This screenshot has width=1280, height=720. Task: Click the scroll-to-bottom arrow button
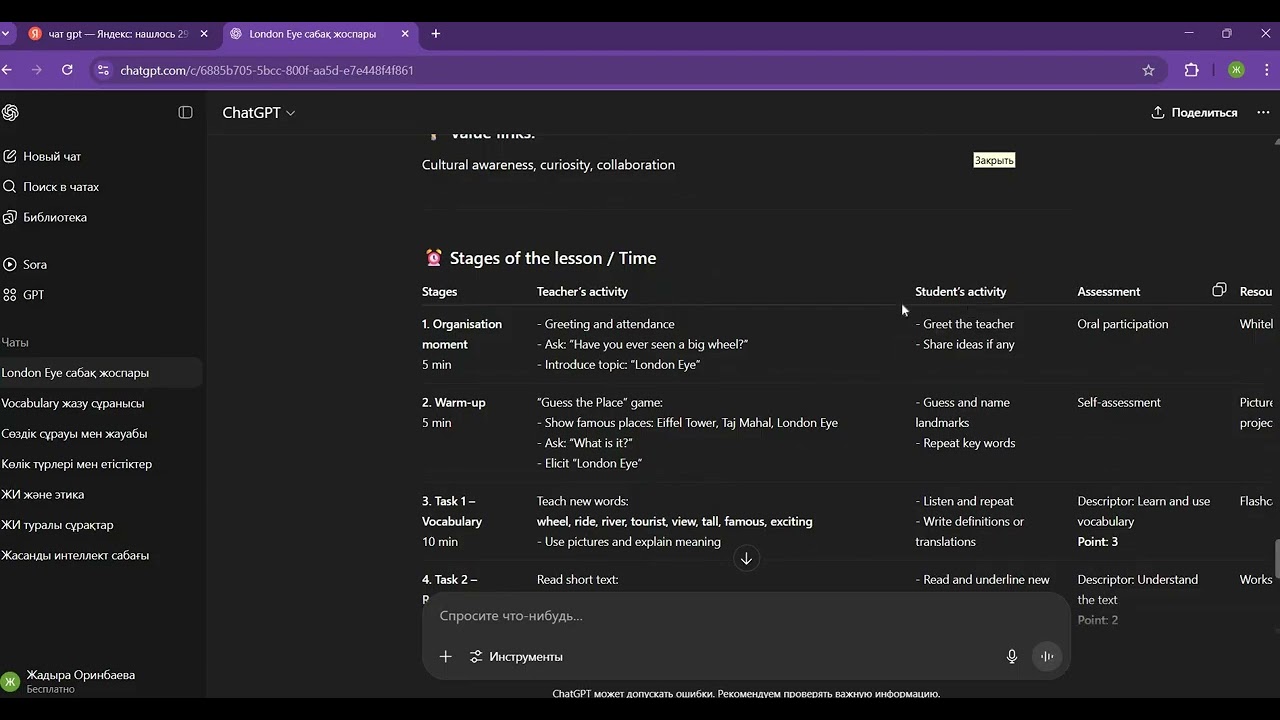(x=746, y=559)
